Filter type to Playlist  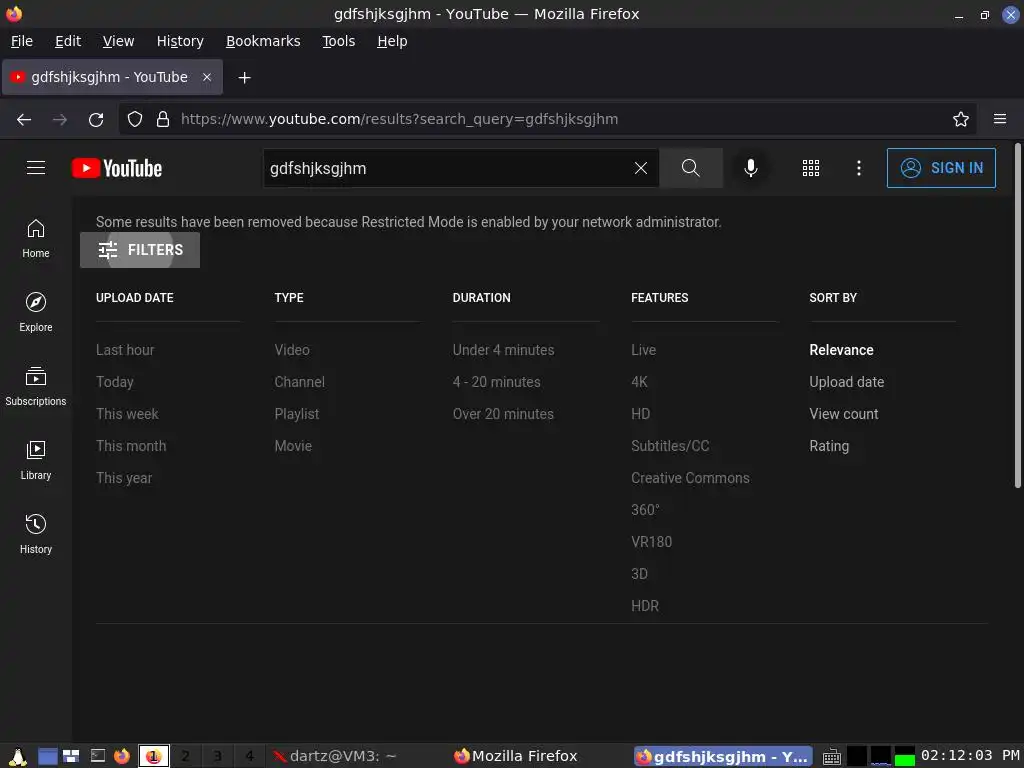click(x=296, y=414)
